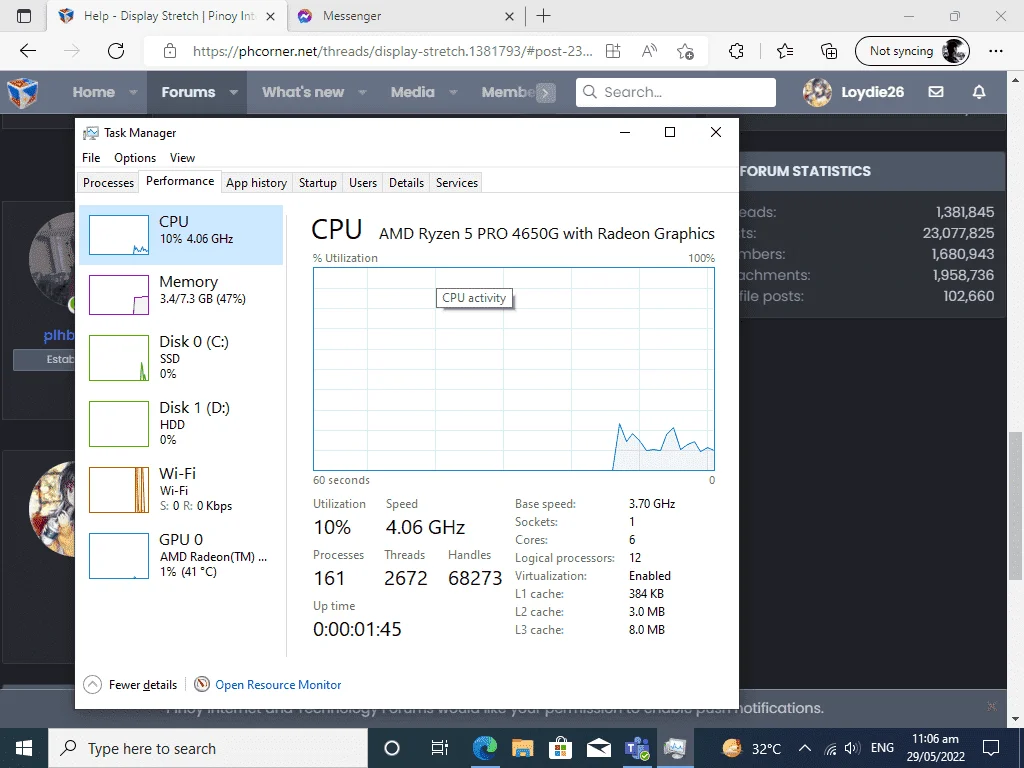Open Microsoft Teams from the taskbar
Screen dimensions: 1024x768
coord(637,748)
